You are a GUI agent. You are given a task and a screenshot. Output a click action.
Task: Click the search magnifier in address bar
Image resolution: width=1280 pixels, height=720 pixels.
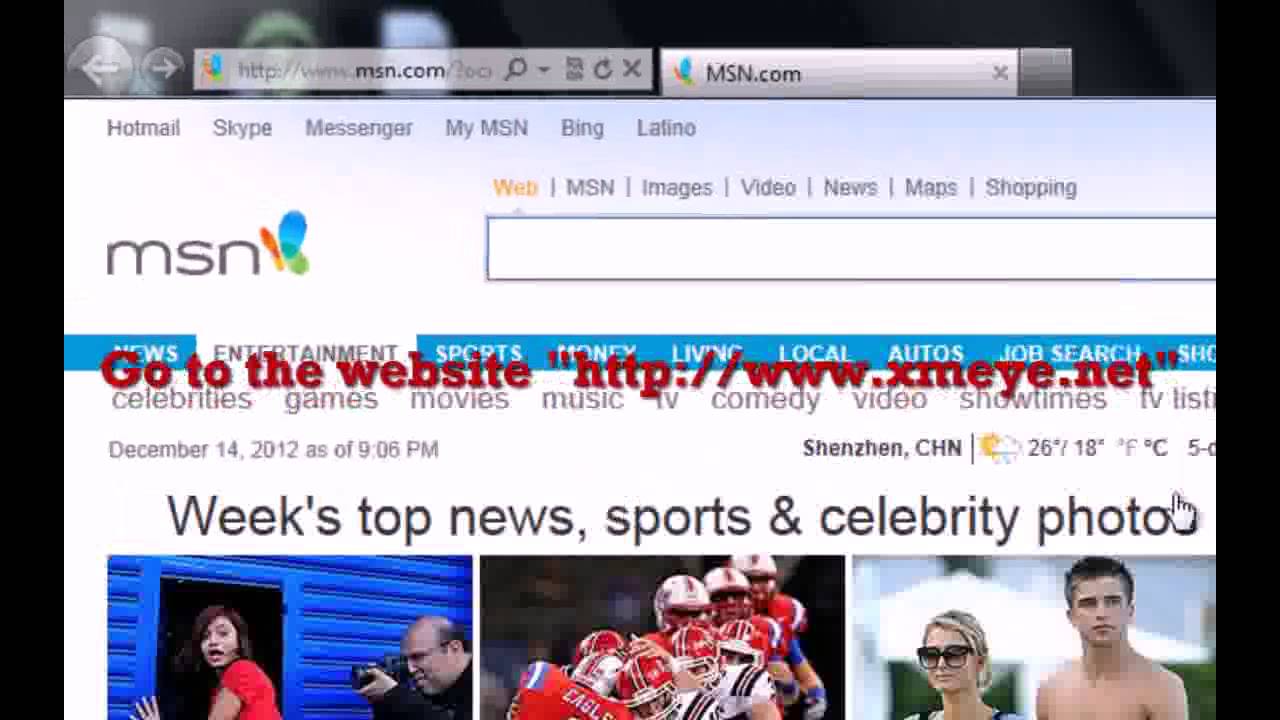[x=516, y=69]
